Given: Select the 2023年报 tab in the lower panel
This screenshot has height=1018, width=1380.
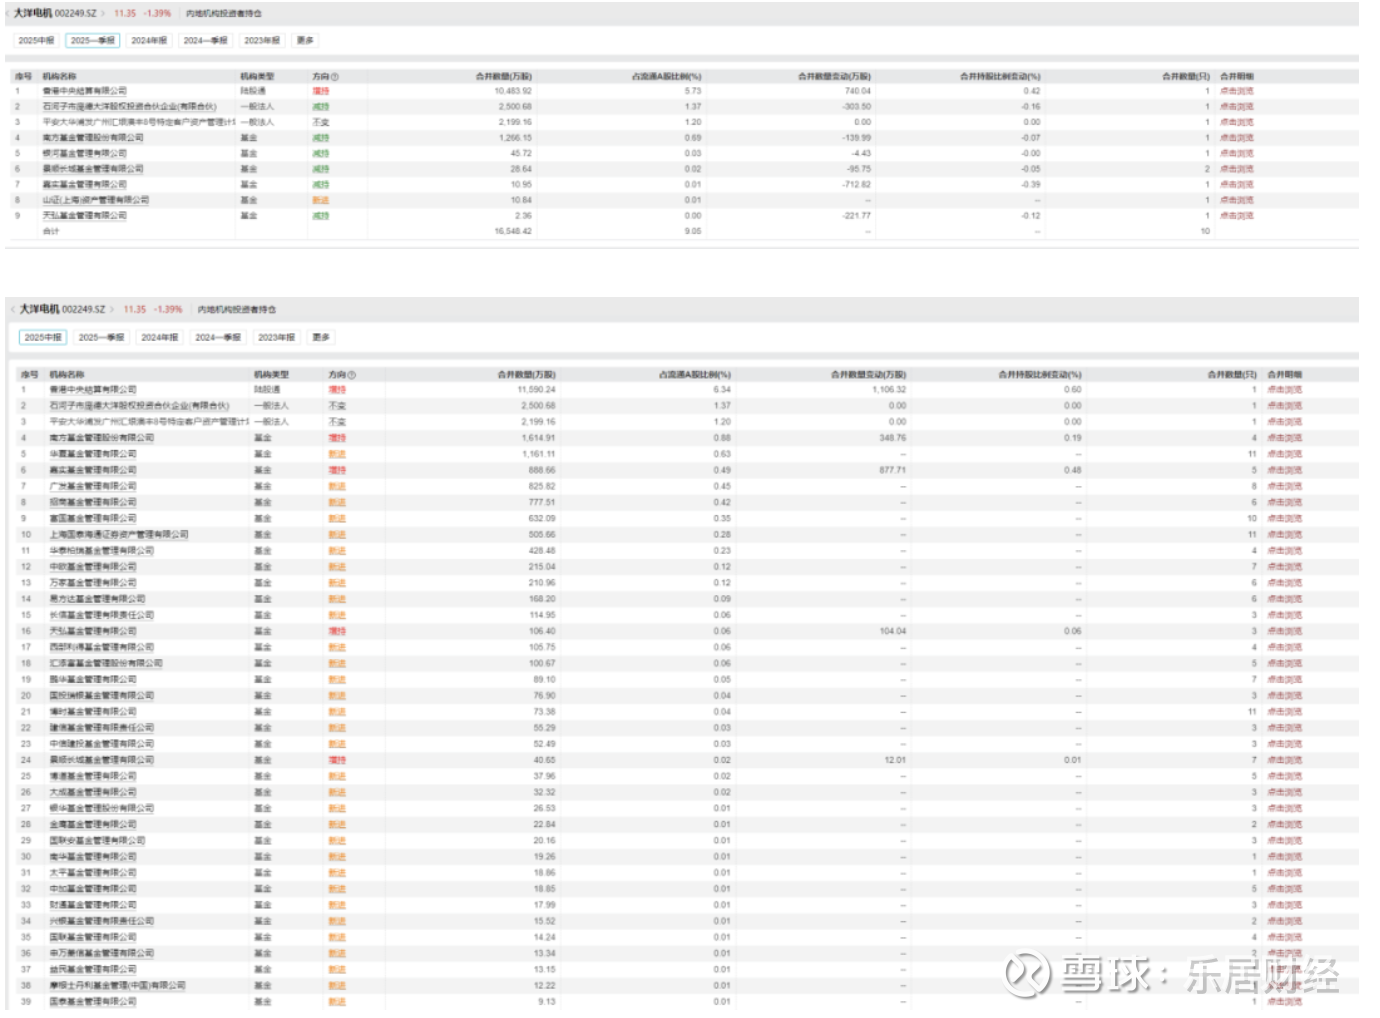Looking at the screenshot, I should pyautogui.click(x=277, y=338).
